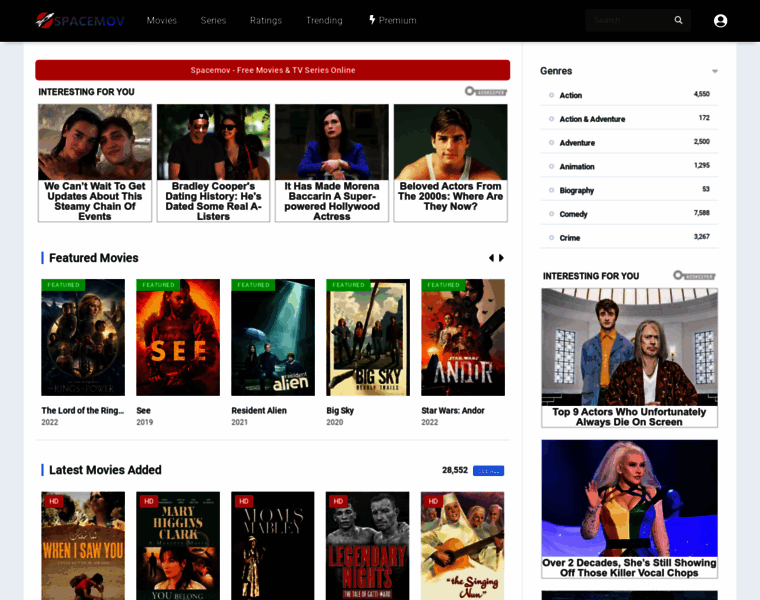760x600 pixels.
Task: Open the Morena Baccarin ad
Action: [332, 163]
